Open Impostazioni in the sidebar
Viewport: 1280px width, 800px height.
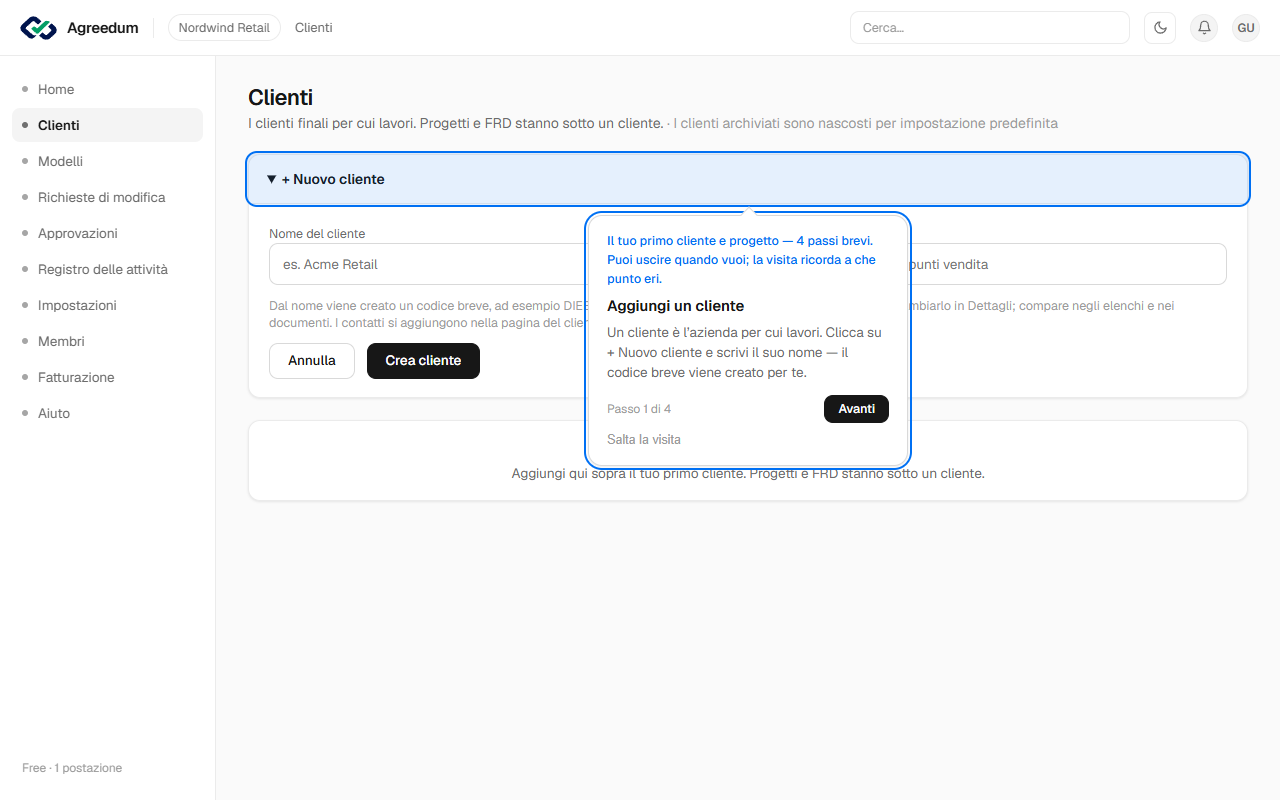coord(107,305)
